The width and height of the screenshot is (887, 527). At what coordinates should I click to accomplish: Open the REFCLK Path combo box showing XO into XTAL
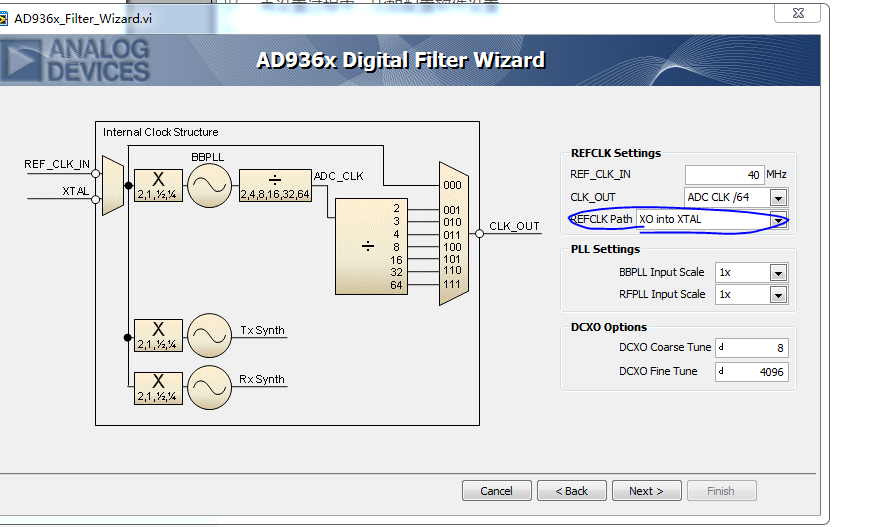click(x=712, y=219)
